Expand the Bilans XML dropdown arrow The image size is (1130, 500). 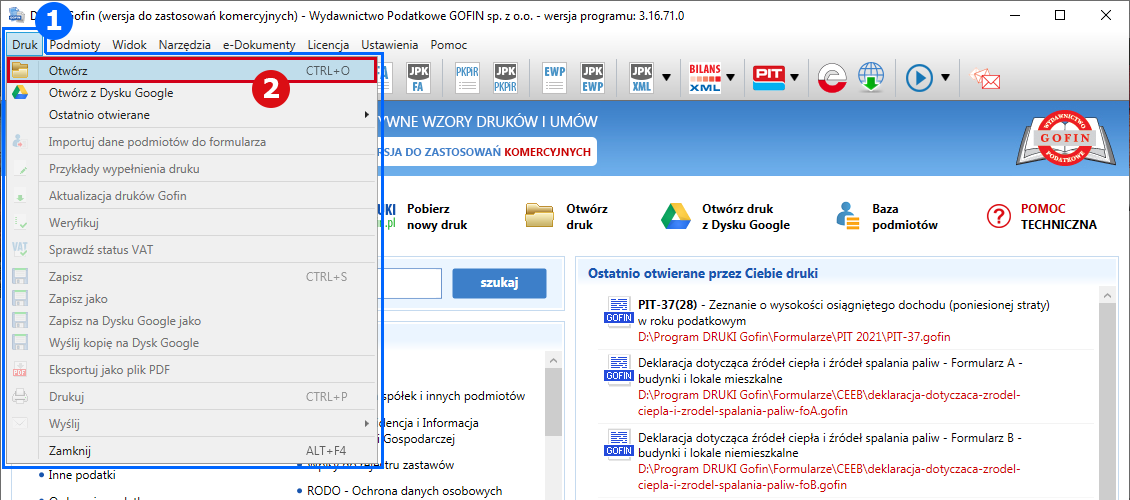pos(731,76)
